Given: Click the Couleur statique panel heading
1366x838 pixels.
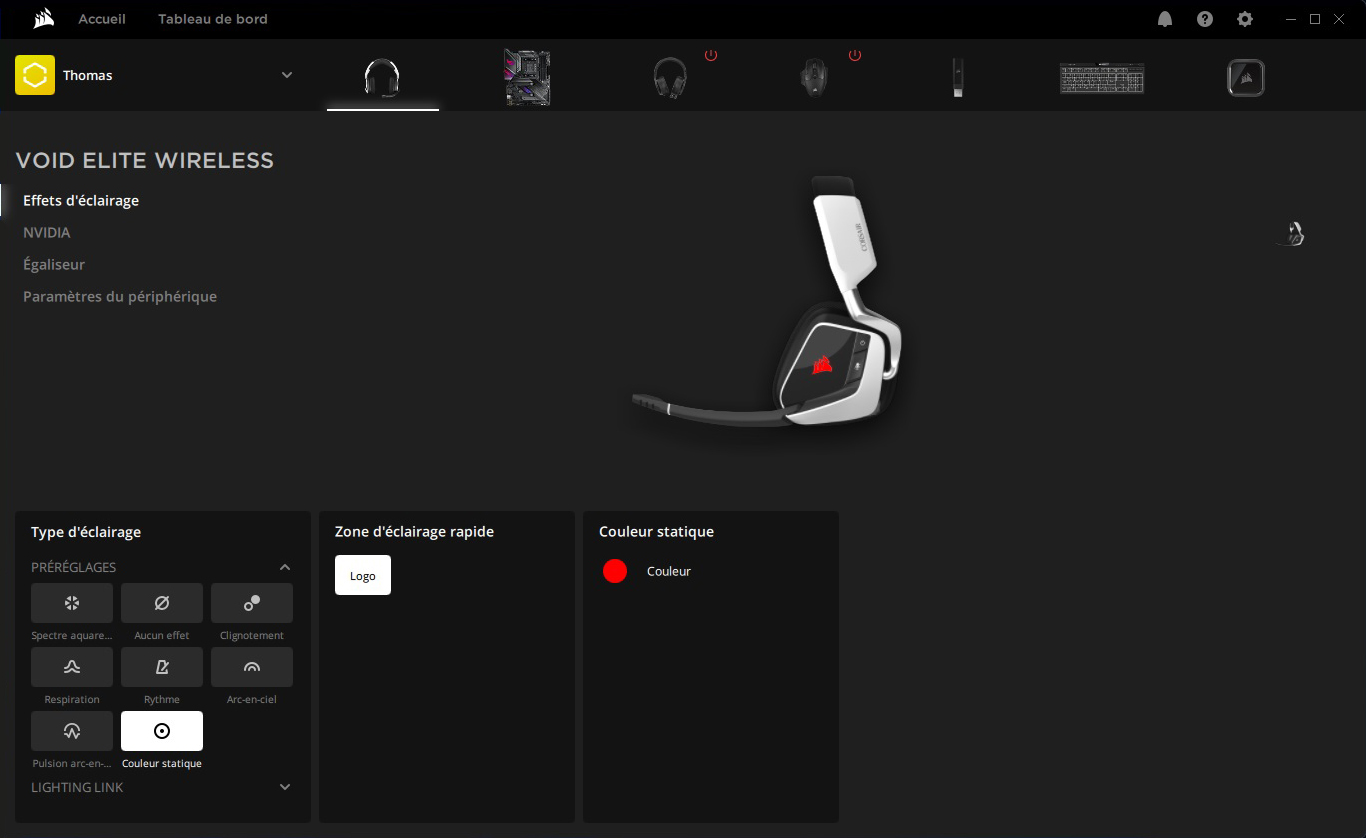Looking at the screenshot, I should click(x=657, y=532).
